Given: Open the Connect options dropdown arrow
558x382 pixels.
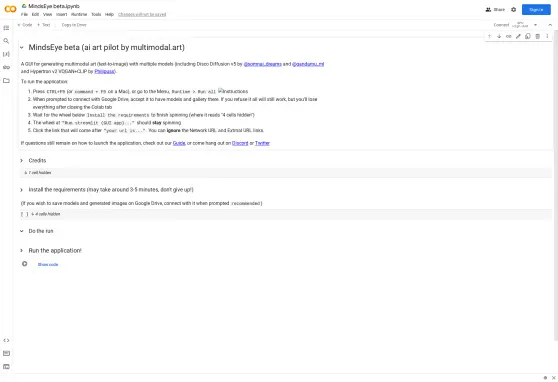Looking at the screenshot, I should tap(535, 25).
